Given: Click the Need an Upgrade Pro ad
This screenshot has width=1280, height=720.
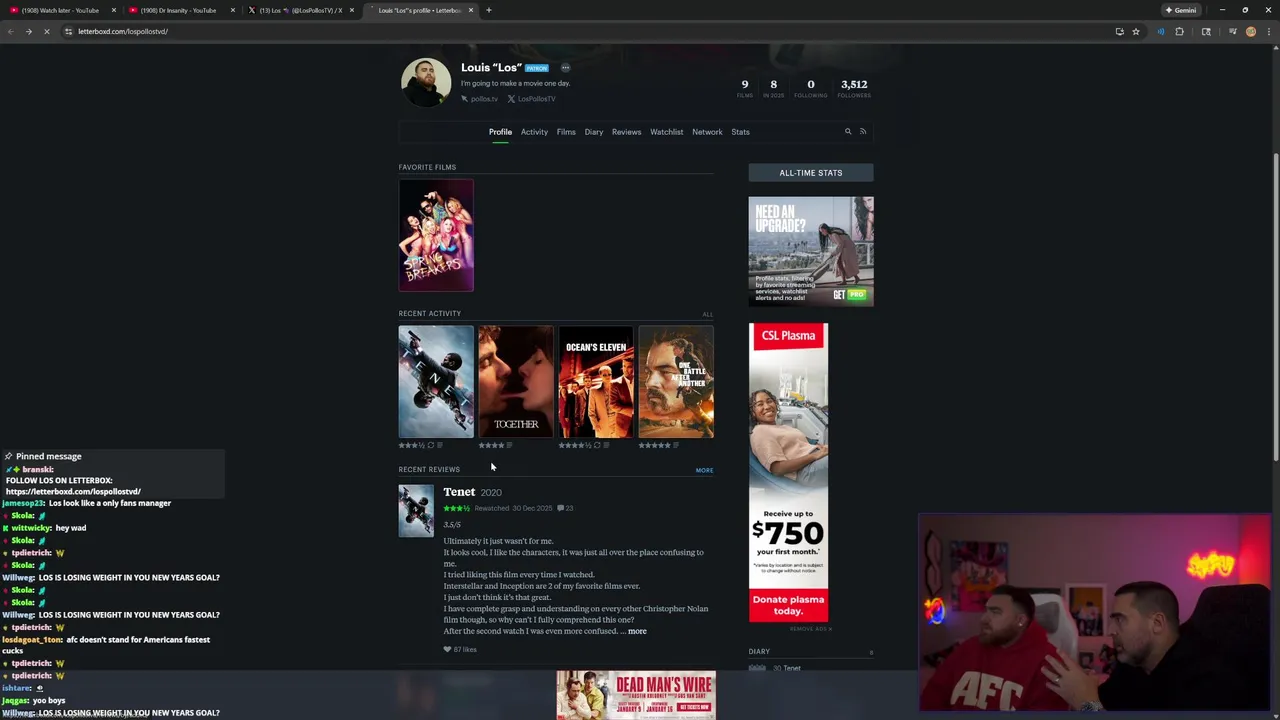Looking at the screenshot, I should (x=811, y=251).
